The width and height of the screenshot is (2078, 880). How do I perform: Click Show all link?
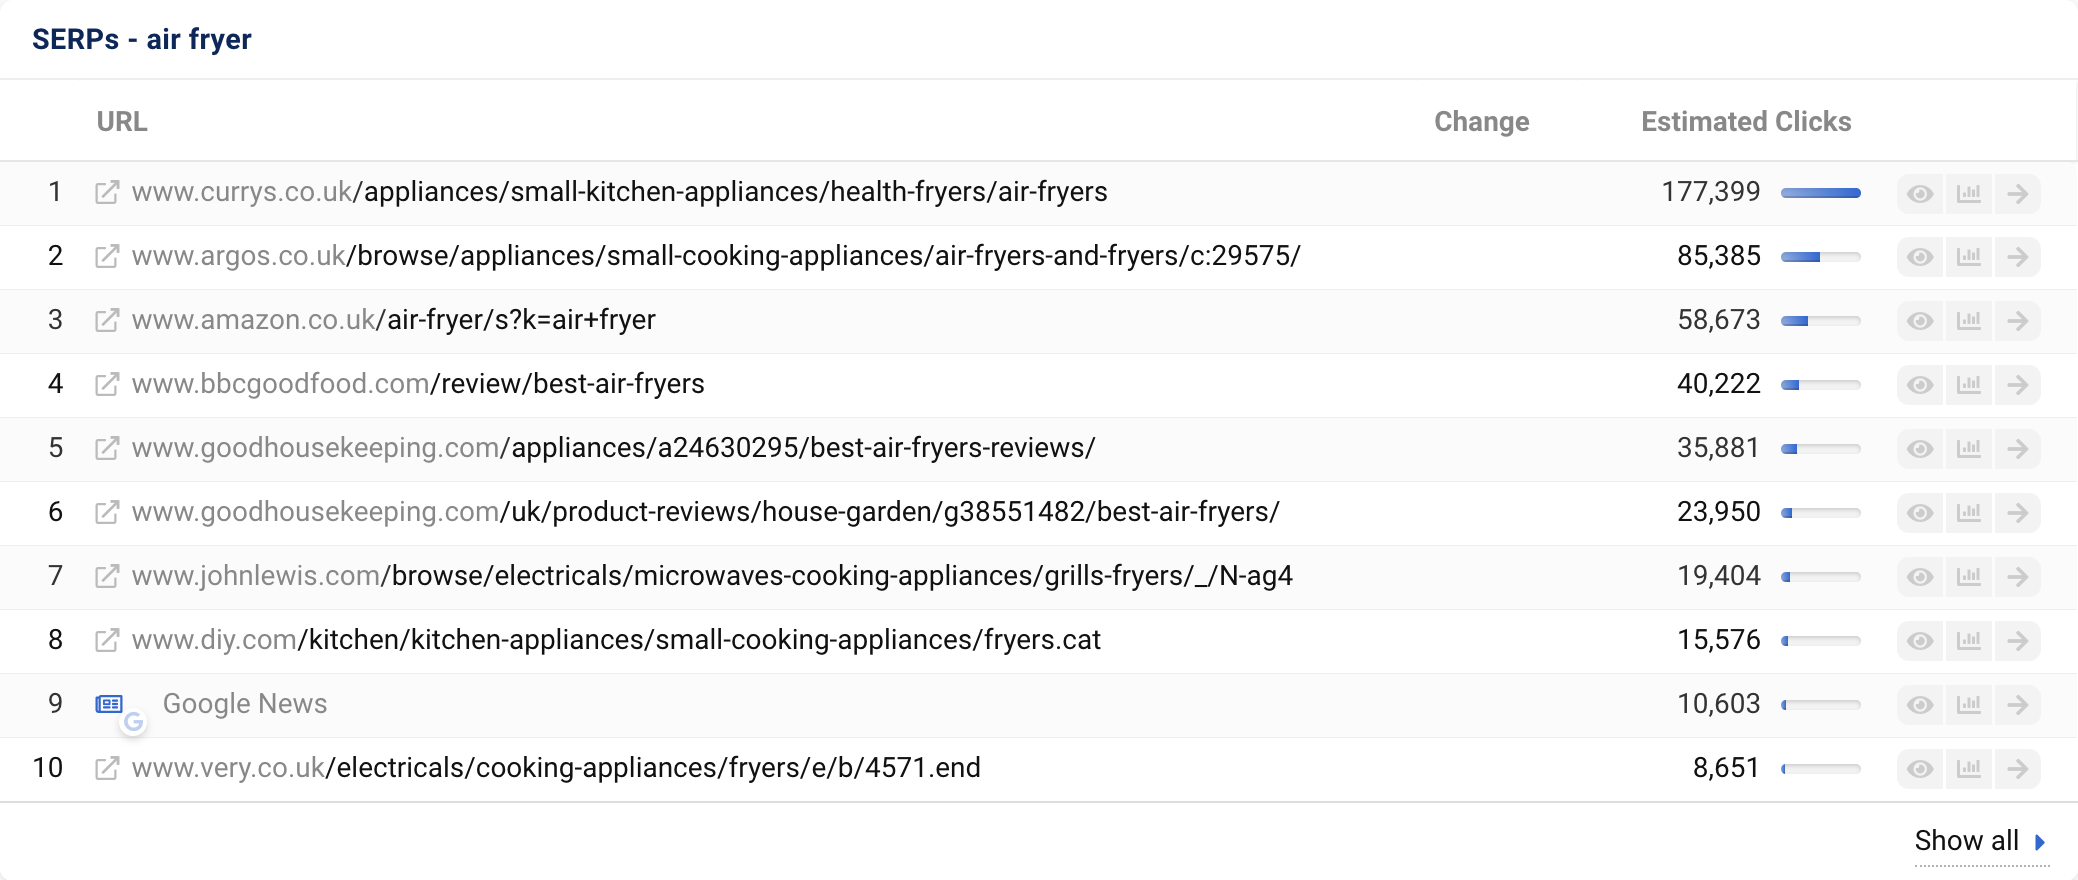coord(1980,841)
